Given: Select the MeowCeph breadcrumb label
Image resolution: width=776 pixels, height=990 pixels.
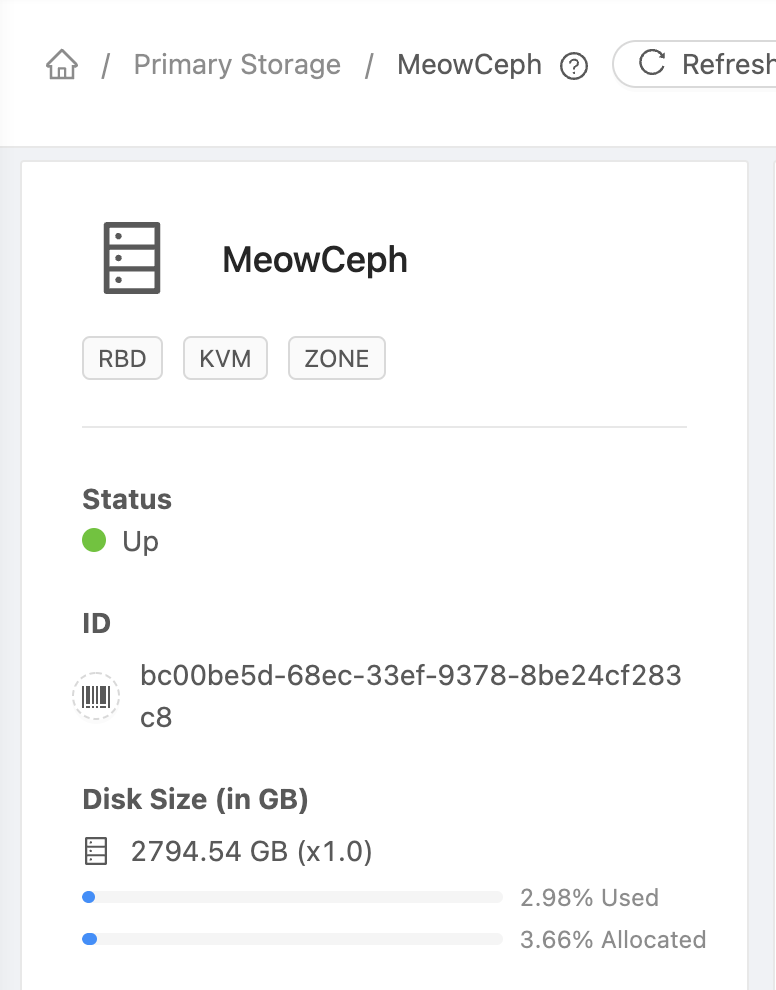Looking at the screenshot, I should pyautogui.click(x=469, y=64).
